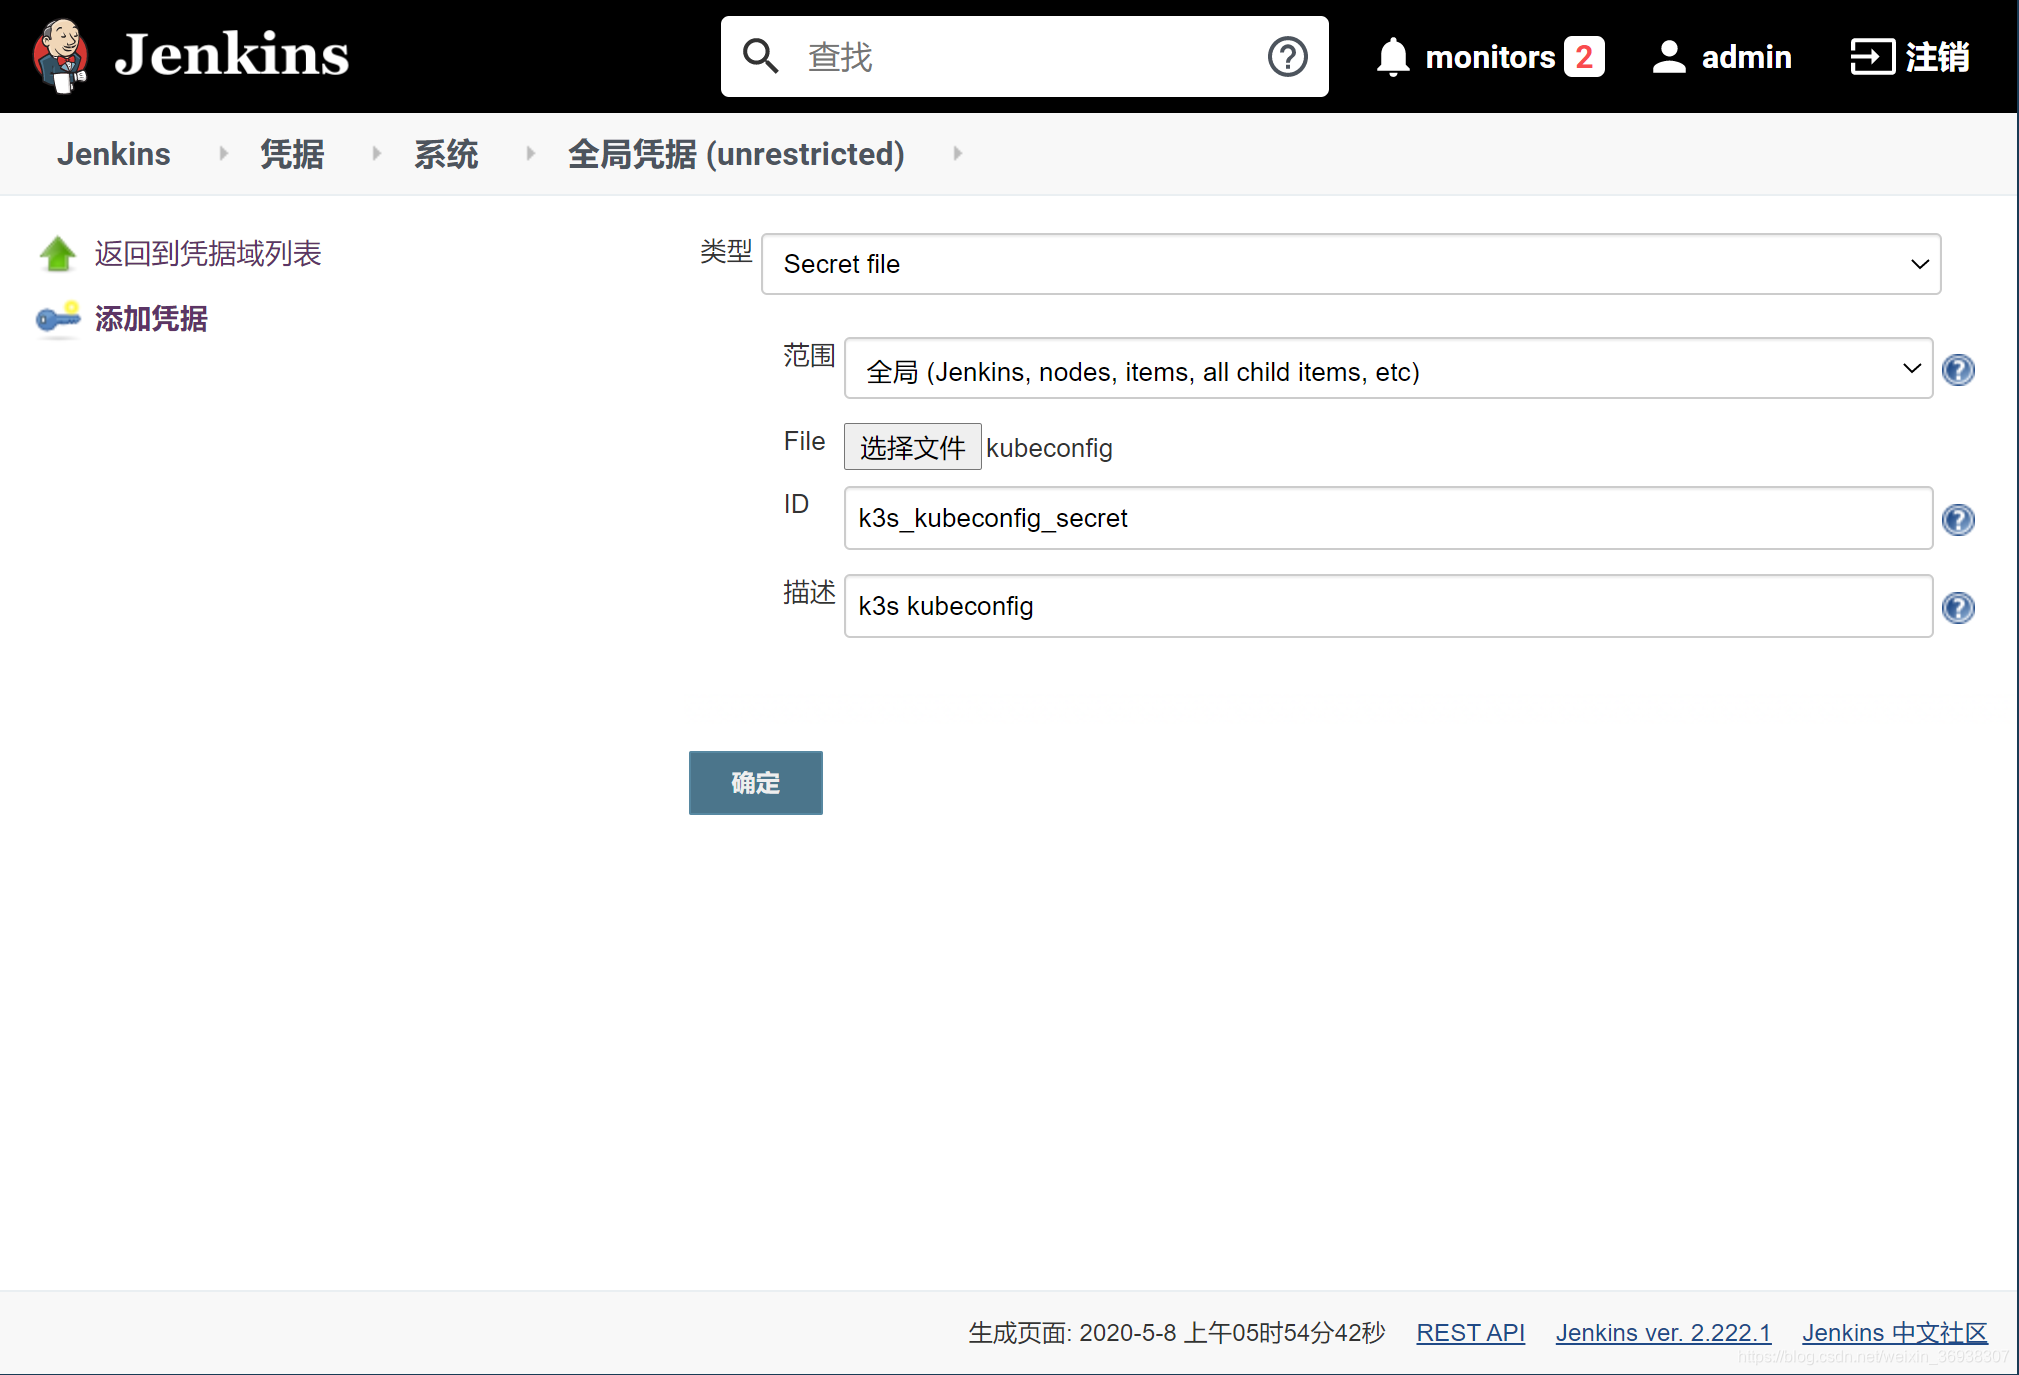Expand the 系统 breadcrumb arrow

tap(530, 153)
